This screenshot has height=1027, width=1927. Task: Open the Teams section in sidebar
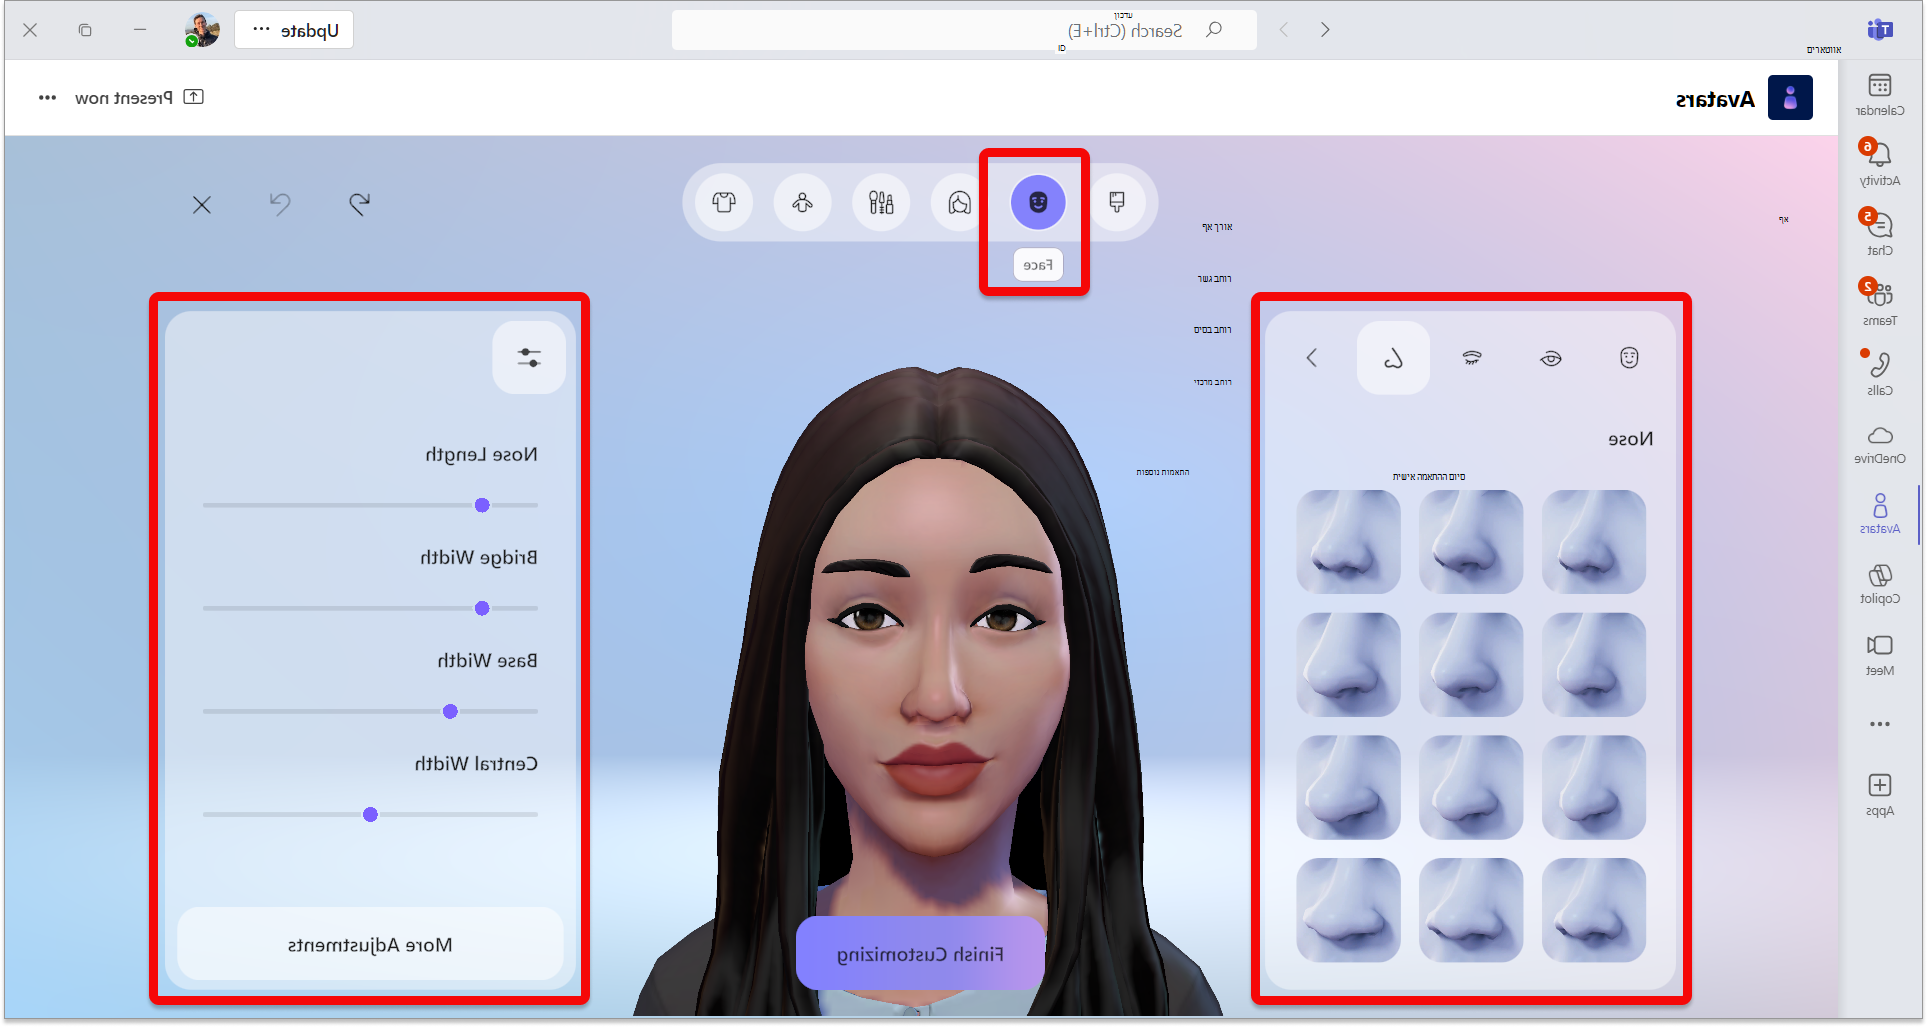tap(1879, 303)
